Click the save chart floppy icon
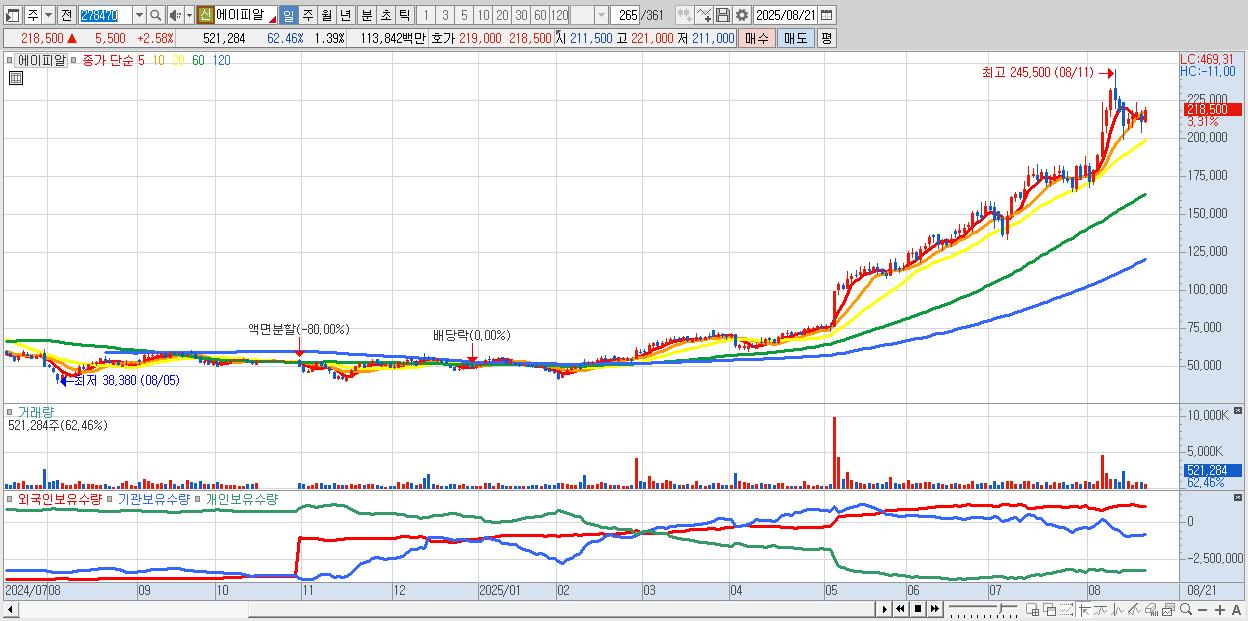1248x621 pixels. [722, 15]
